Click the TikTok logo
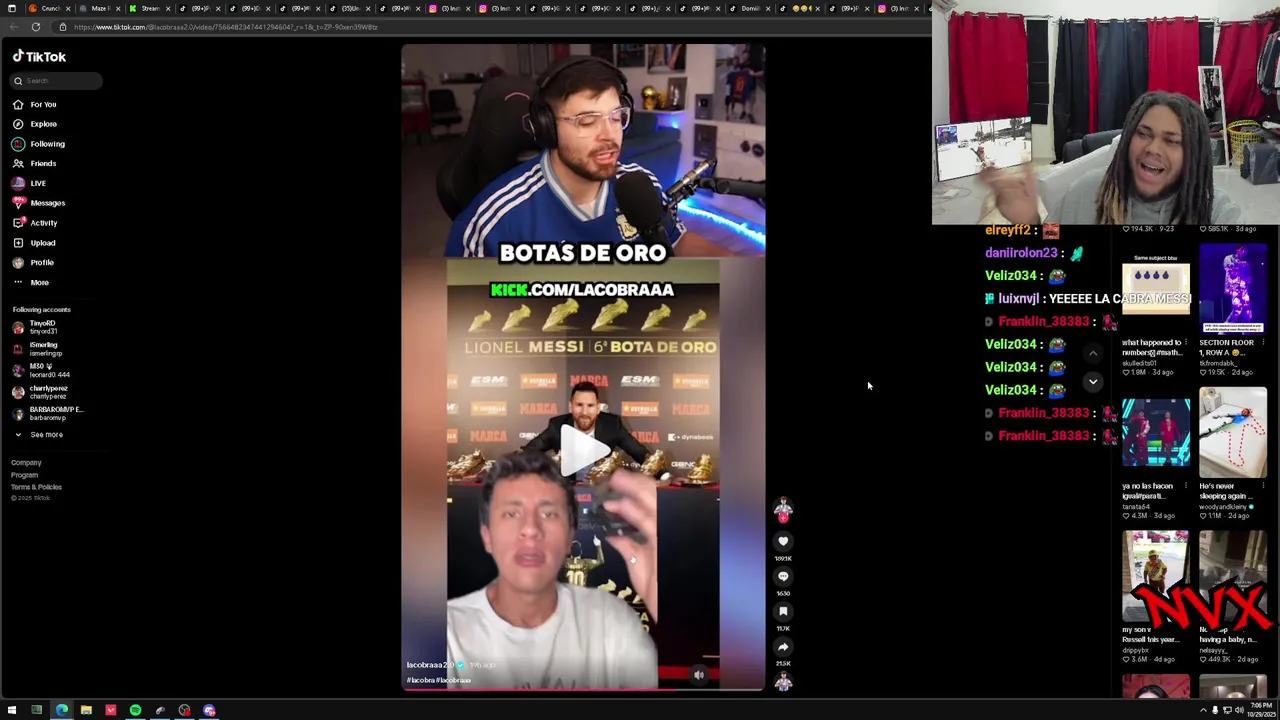1280x720 pixels. point(39,57)
